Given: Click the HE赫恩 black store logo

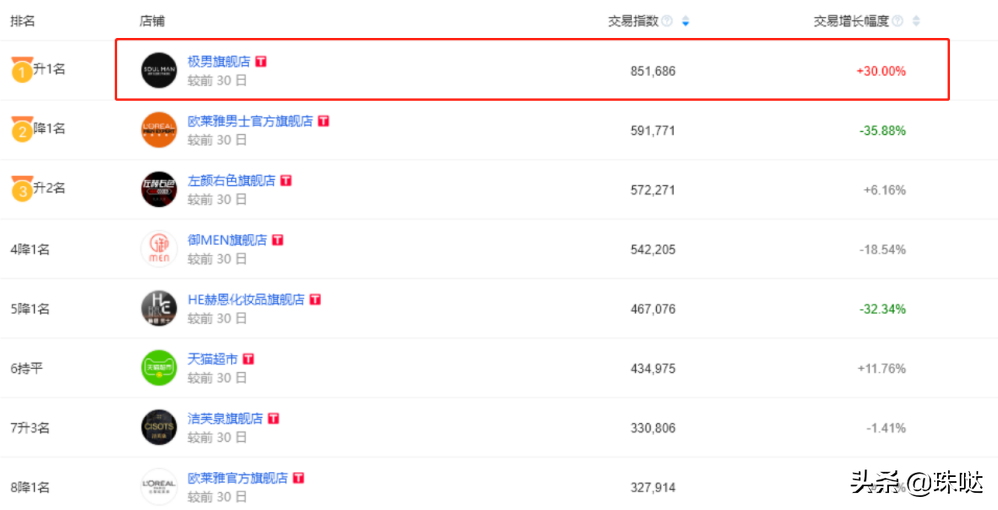Looking at the screenshot, I should coord(158,308).
